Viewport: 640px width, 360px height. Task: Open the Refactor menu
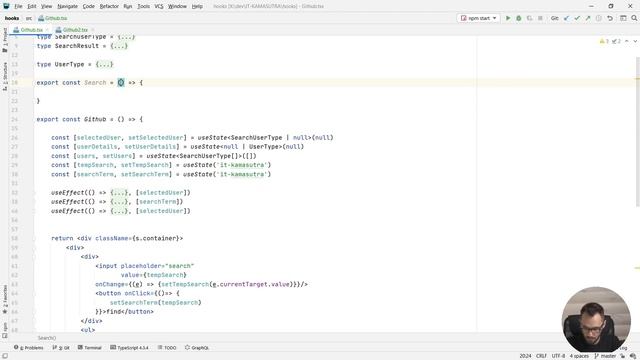click(109, 6)
